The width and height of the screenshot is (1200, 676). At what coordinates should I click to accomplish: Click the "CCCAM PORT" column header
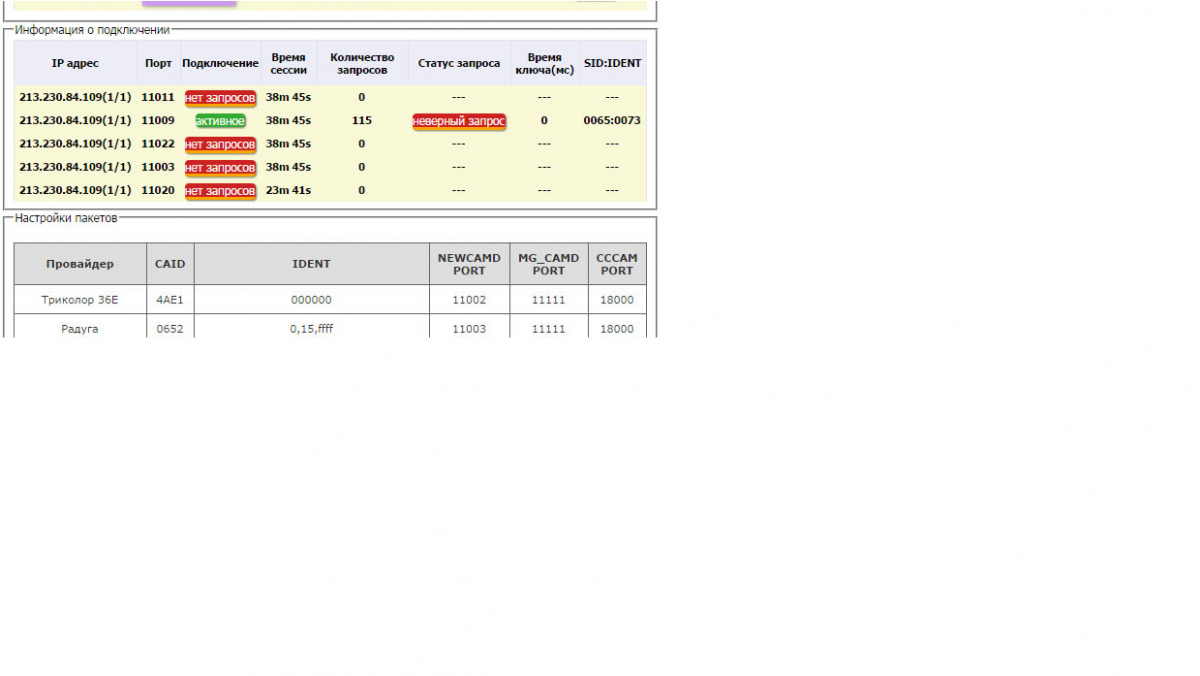click(x=617, y=264)
